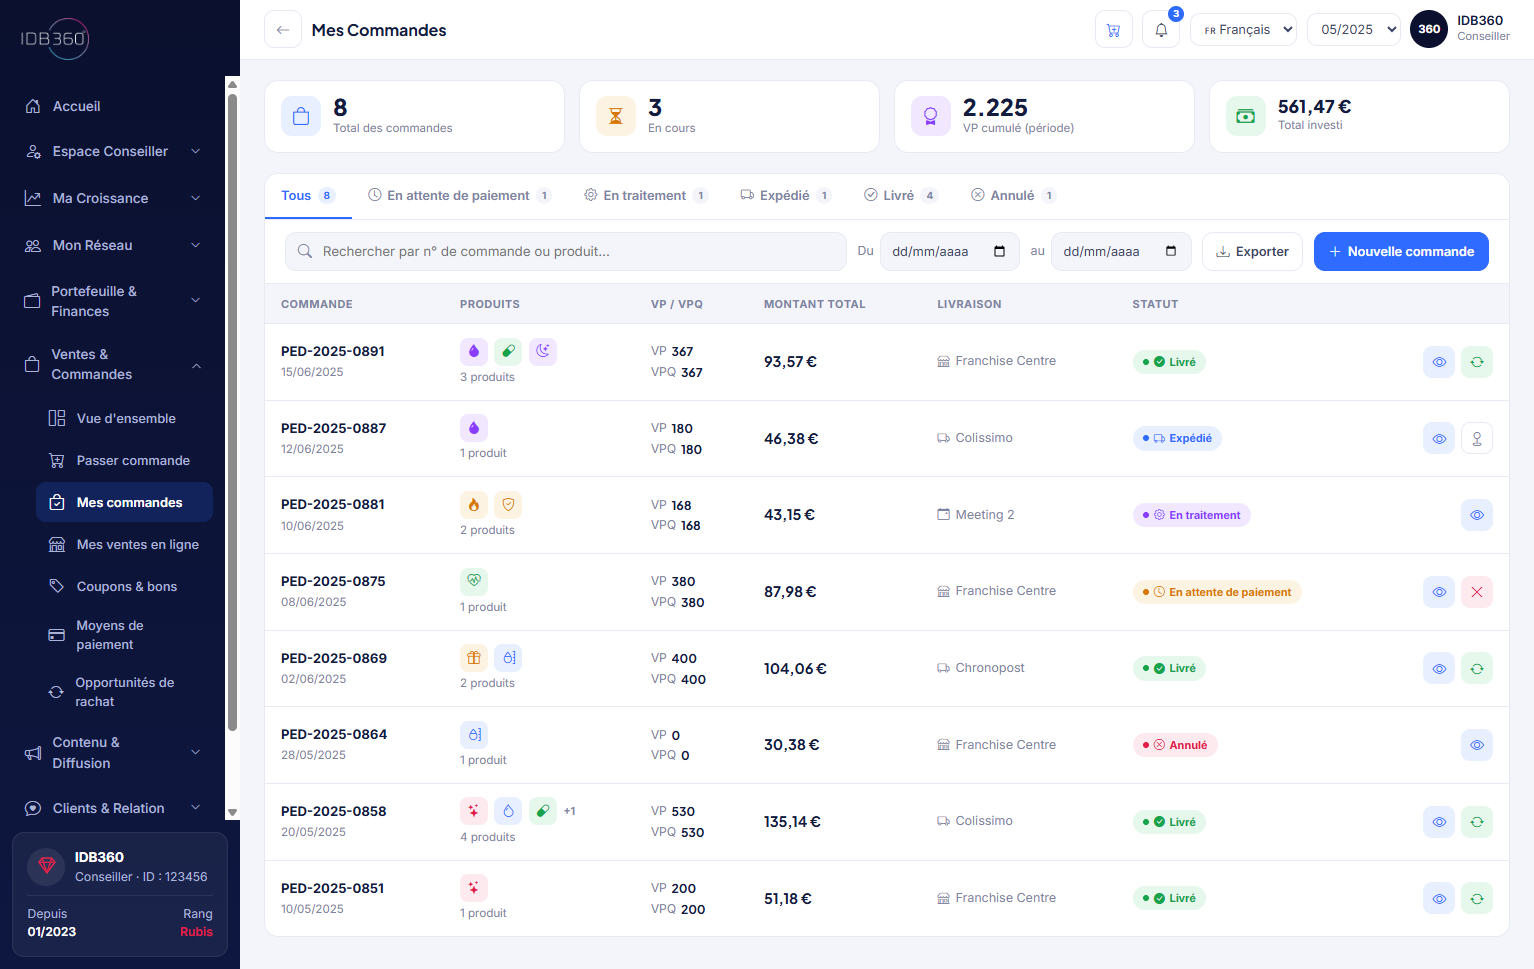Image resolution: width=1534 pixels, height=969 pixels.
Task: Open the calendar picker of the au date
Action: pos(1171,251)
